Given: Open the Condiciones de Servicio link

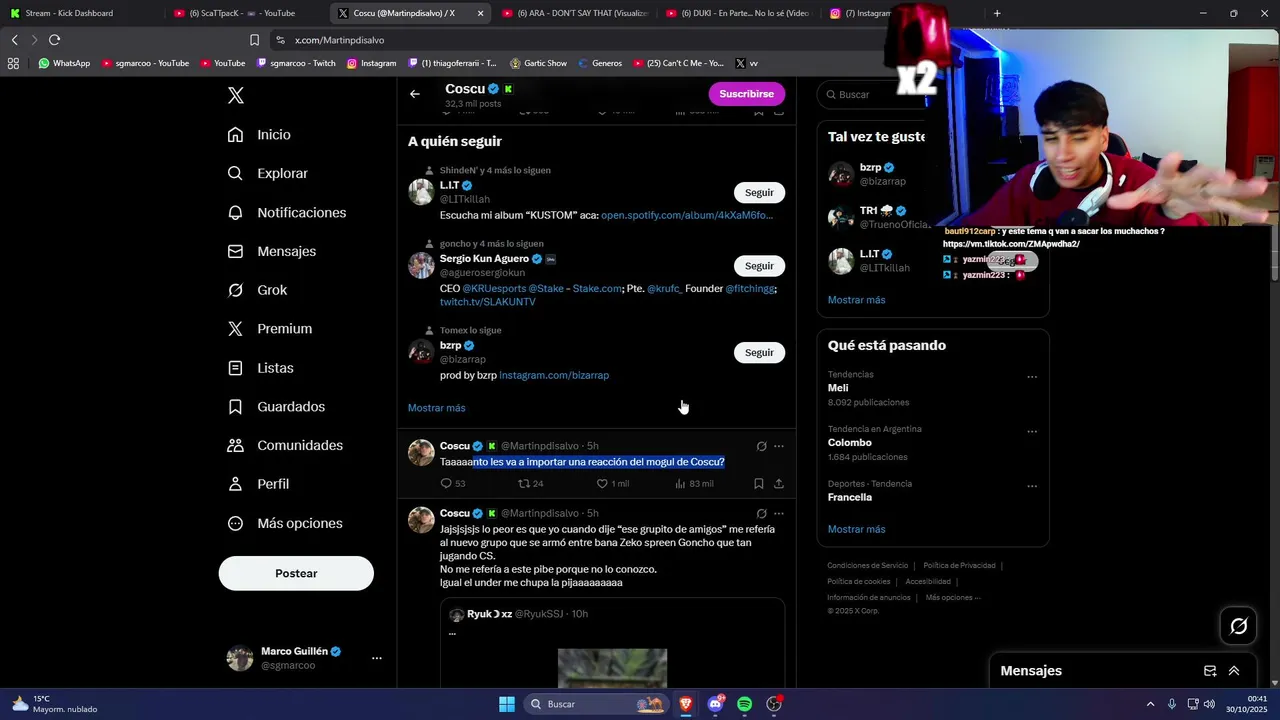Looking at the screenshot, I should 868,566.
